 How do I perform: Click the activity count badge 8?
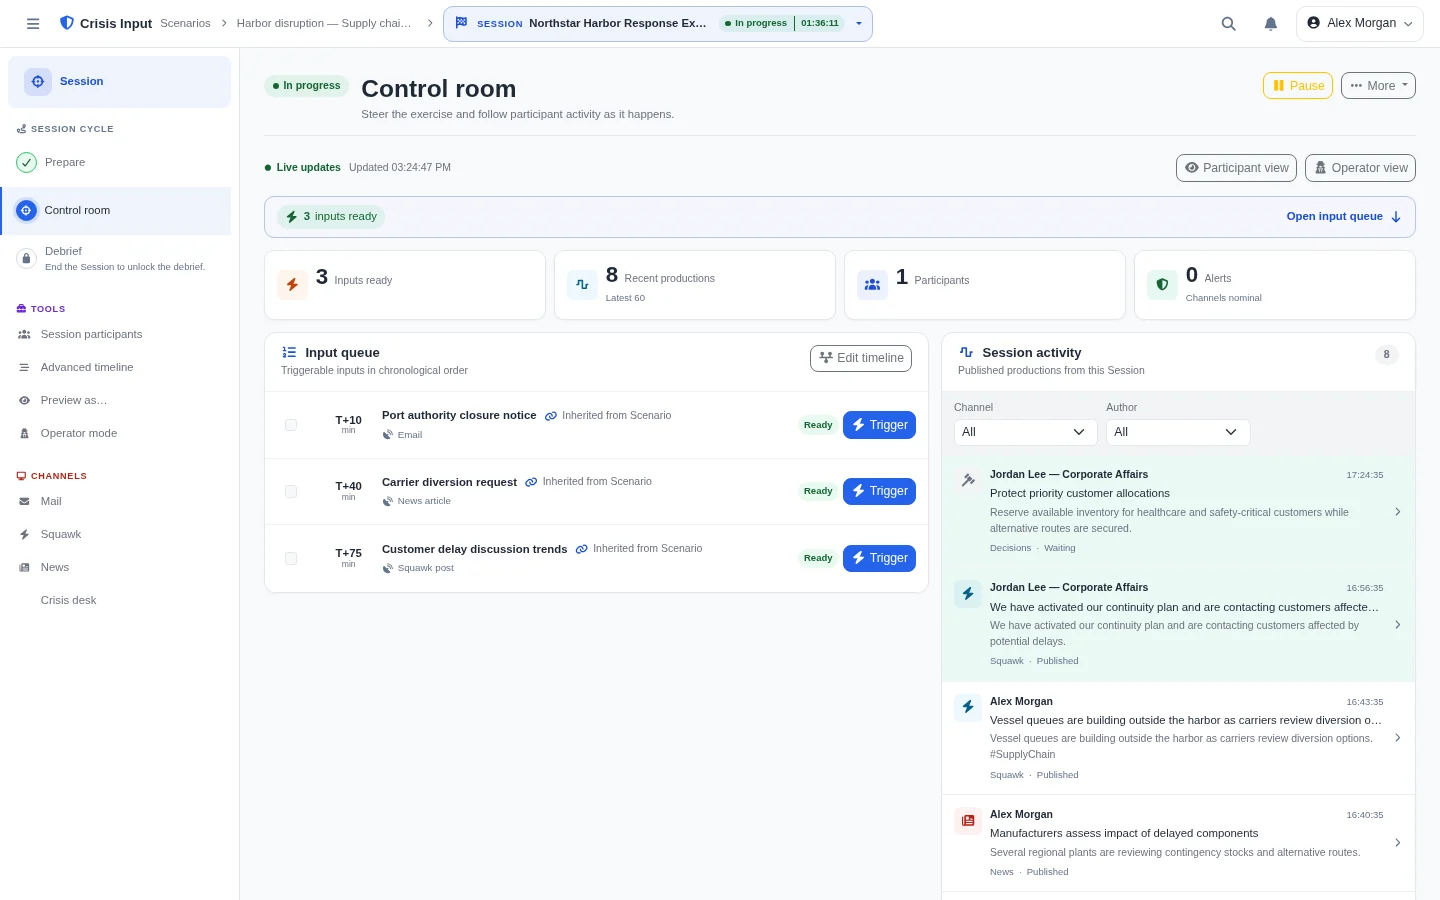(1386, 355)
